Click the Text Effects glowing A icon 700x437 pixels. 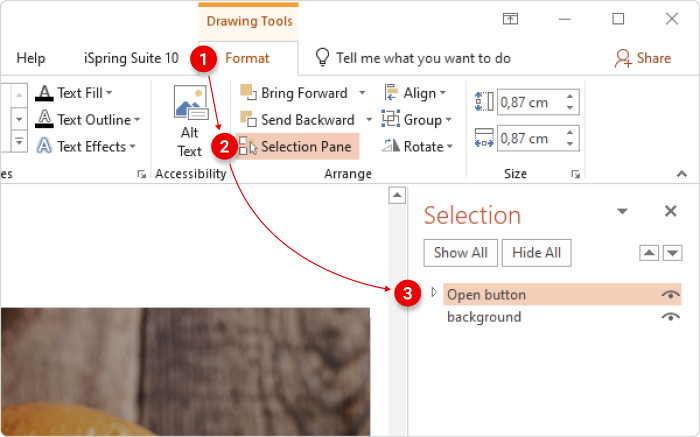click(x=44, y=146)
